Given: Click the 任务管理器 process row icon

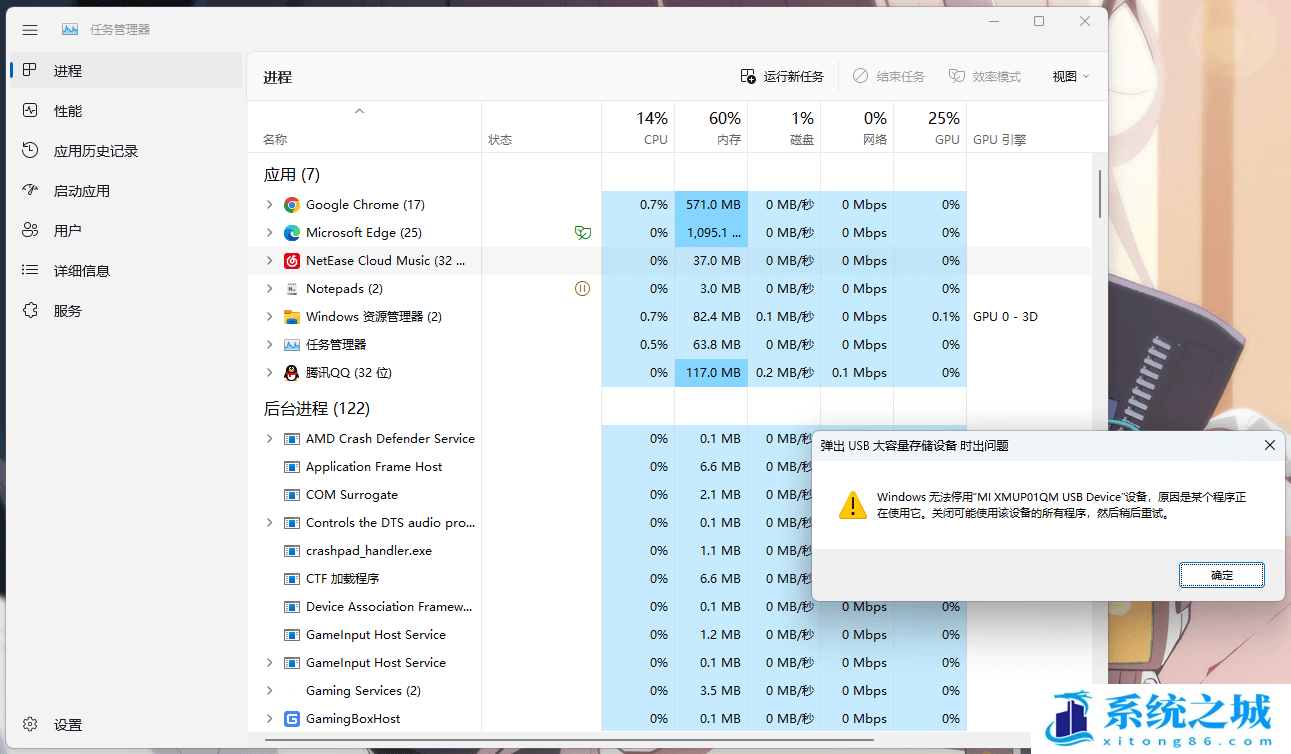Looking at the screenshot, I should coord(291,345).
